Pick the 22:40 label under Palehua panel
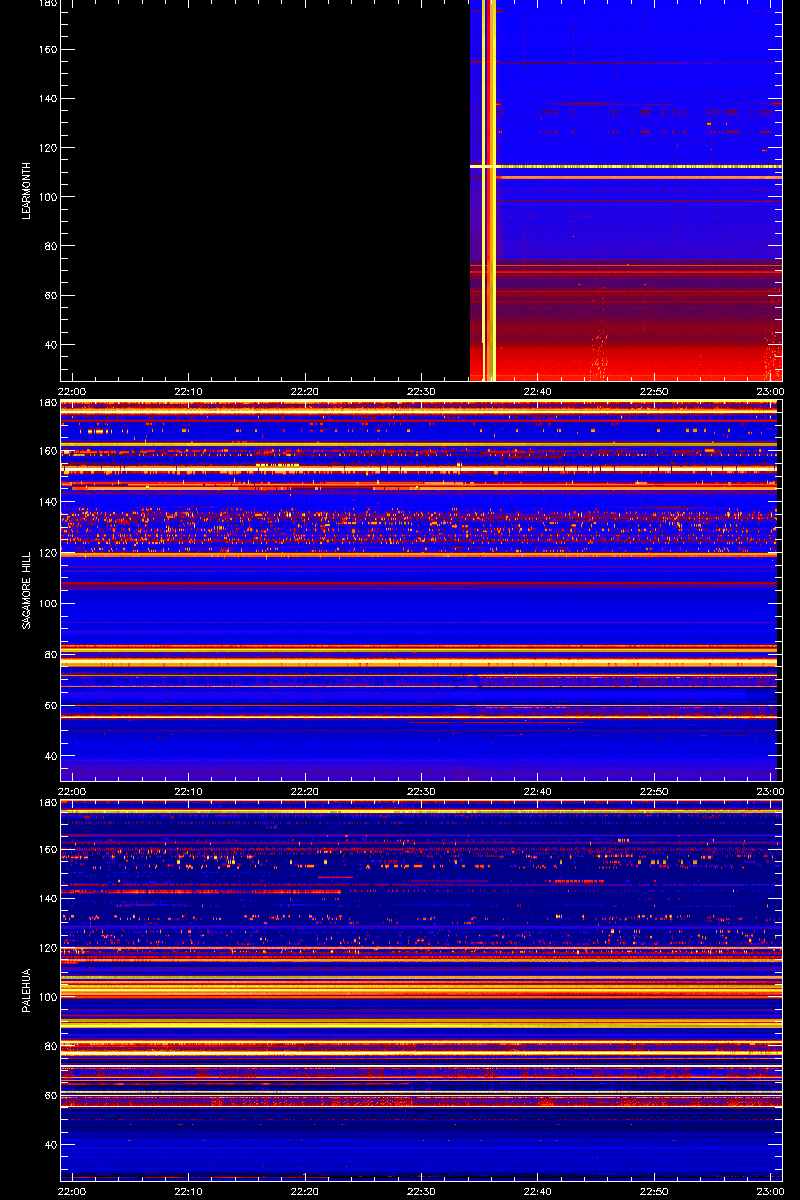The height and width of the screenshot is (1200, 800). (x=538, y=1191)
